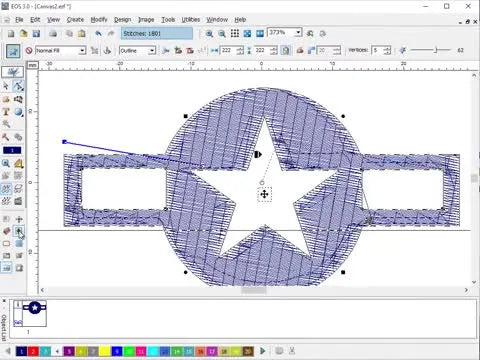The image size is (480, 360).
Task: Click the star design thumbnail in Object List
Action: pyautogui.click(x=35, y=308)
